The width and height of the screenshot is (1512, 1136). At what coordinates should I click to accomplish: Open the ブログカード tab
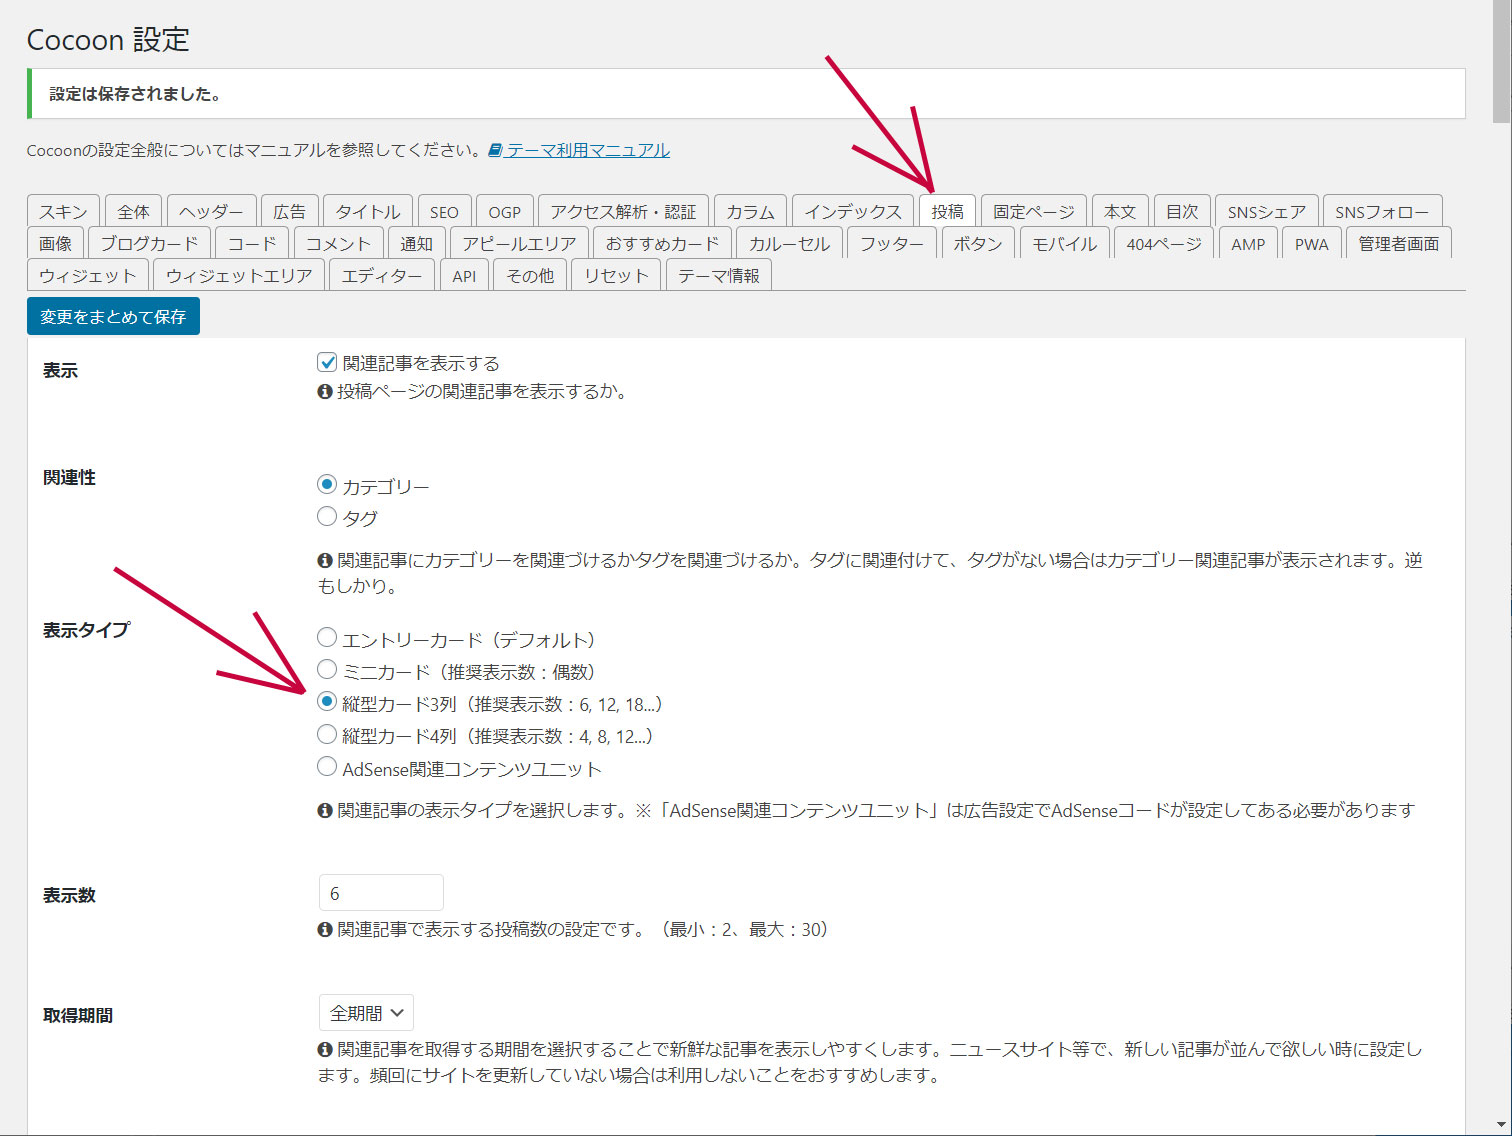pyautogui.click(x=149, y=243)
